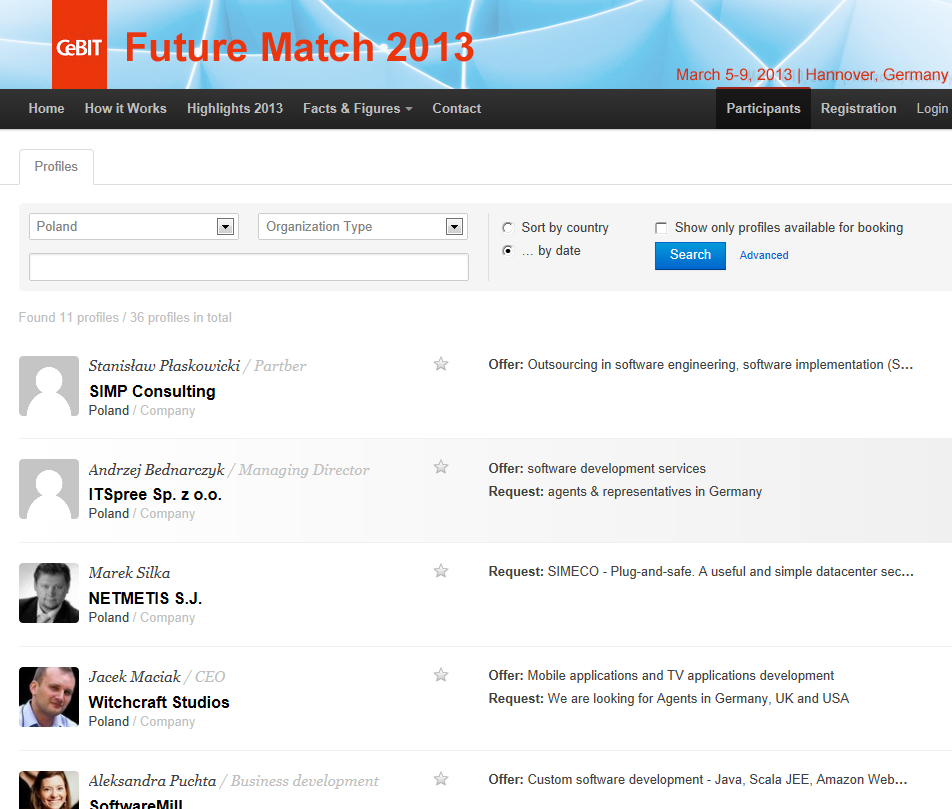The width and height of the screenshot is (952, 809).
Task: Open SIMP Consulting profile
Action: (152, 391)
